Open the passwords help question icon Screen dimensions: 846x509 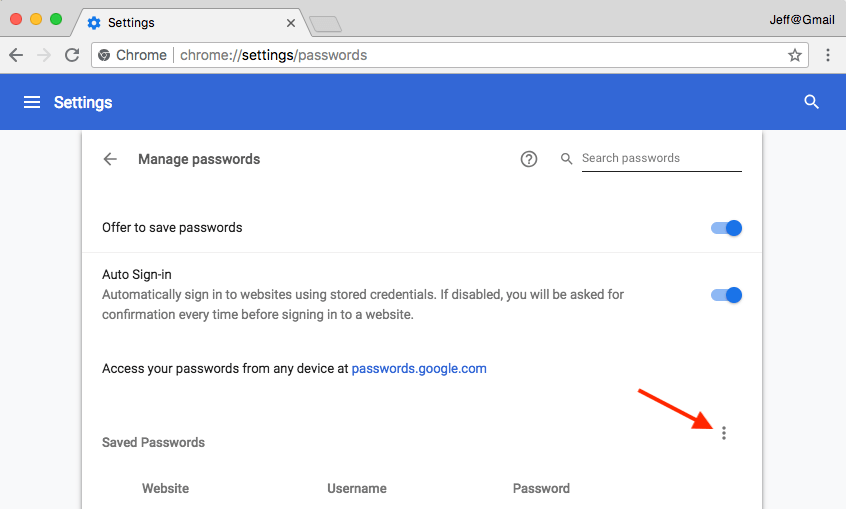pyautogui.click(x=529, y=159)
